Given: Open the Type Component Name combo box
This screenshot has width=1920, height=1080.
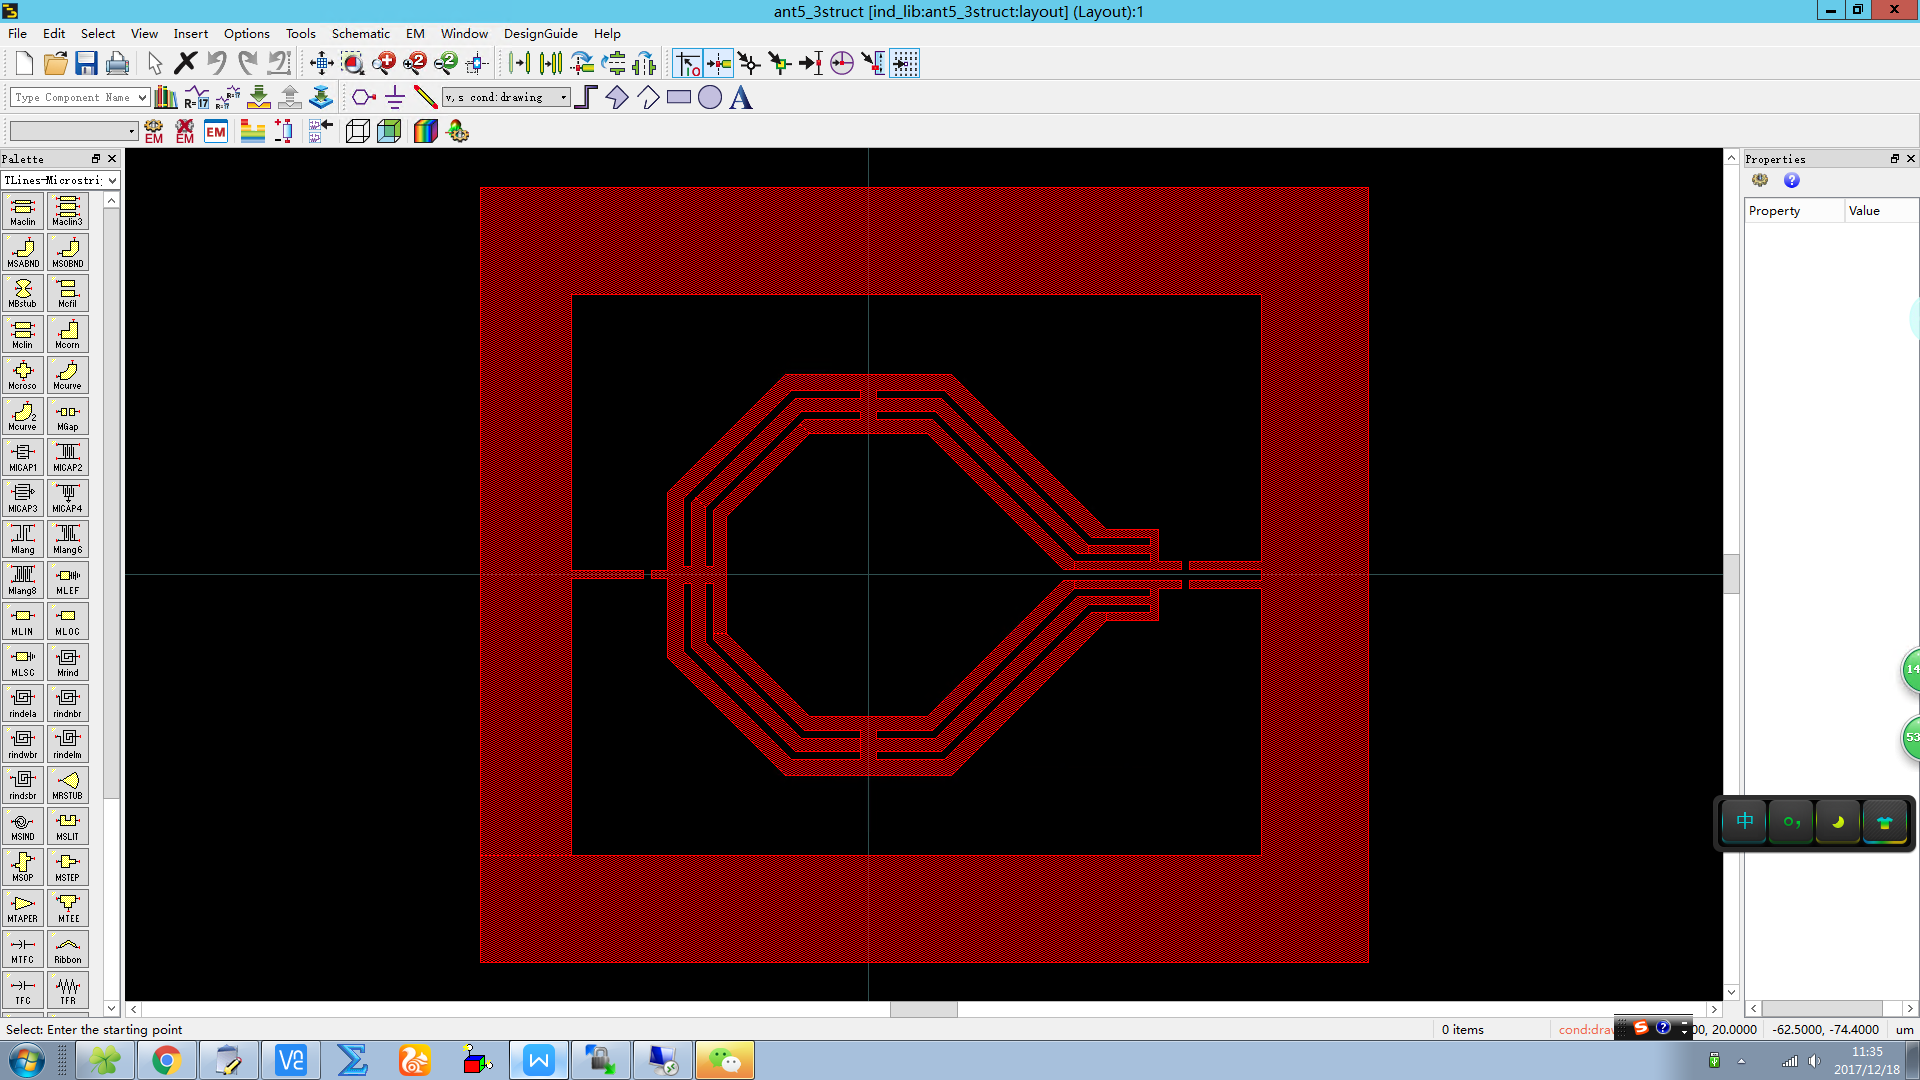Looking at the screenshot, I should click(x=142, y=97).
